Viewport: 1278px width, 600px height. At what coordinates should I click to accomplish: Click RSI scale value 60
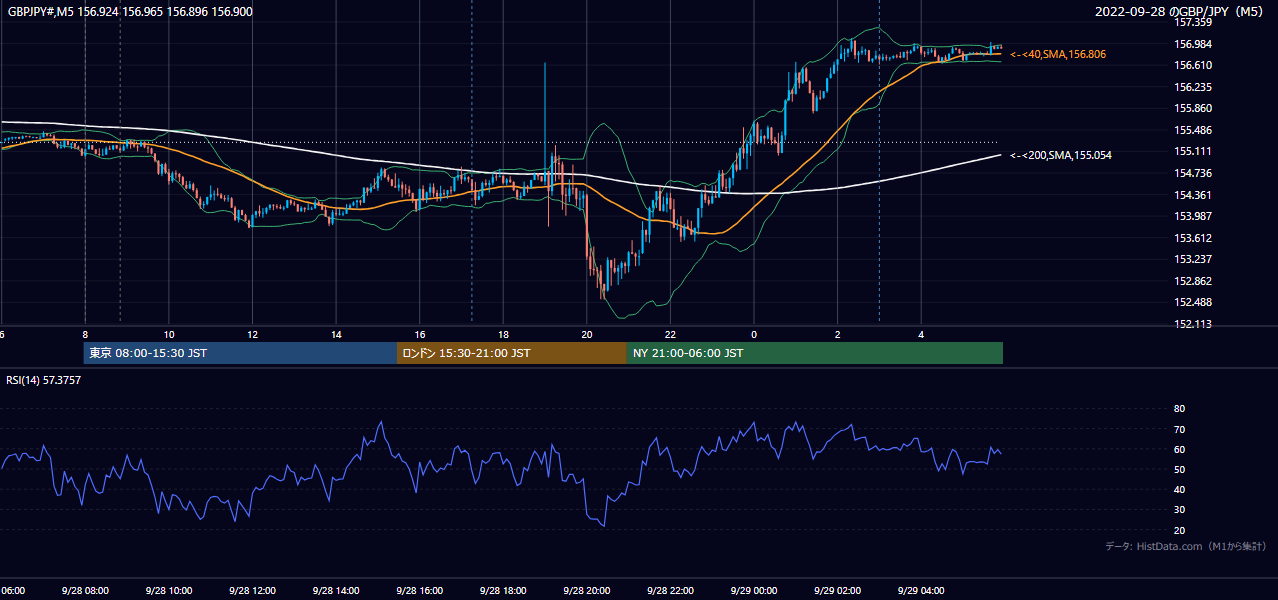click(1179, 449)
